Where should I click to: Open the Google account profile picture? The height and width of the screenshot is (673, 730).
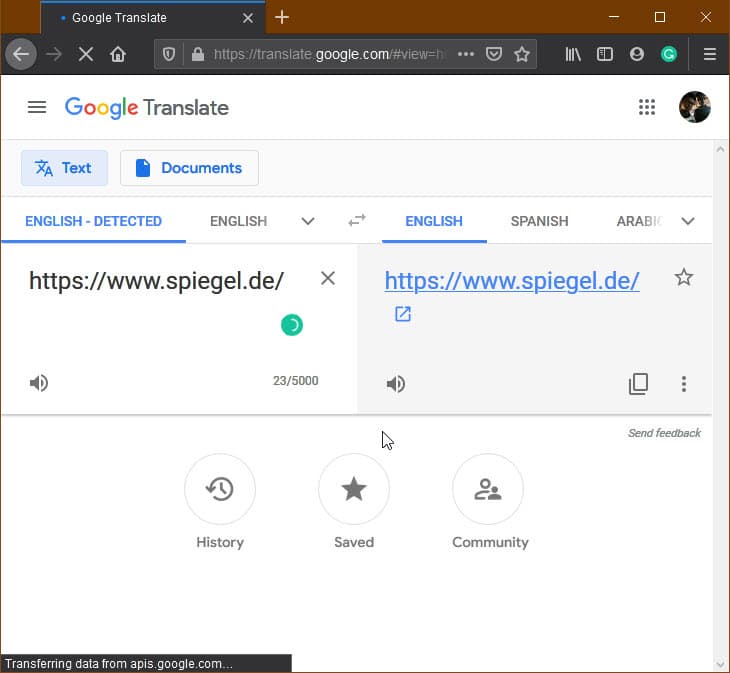coord(695,107)
